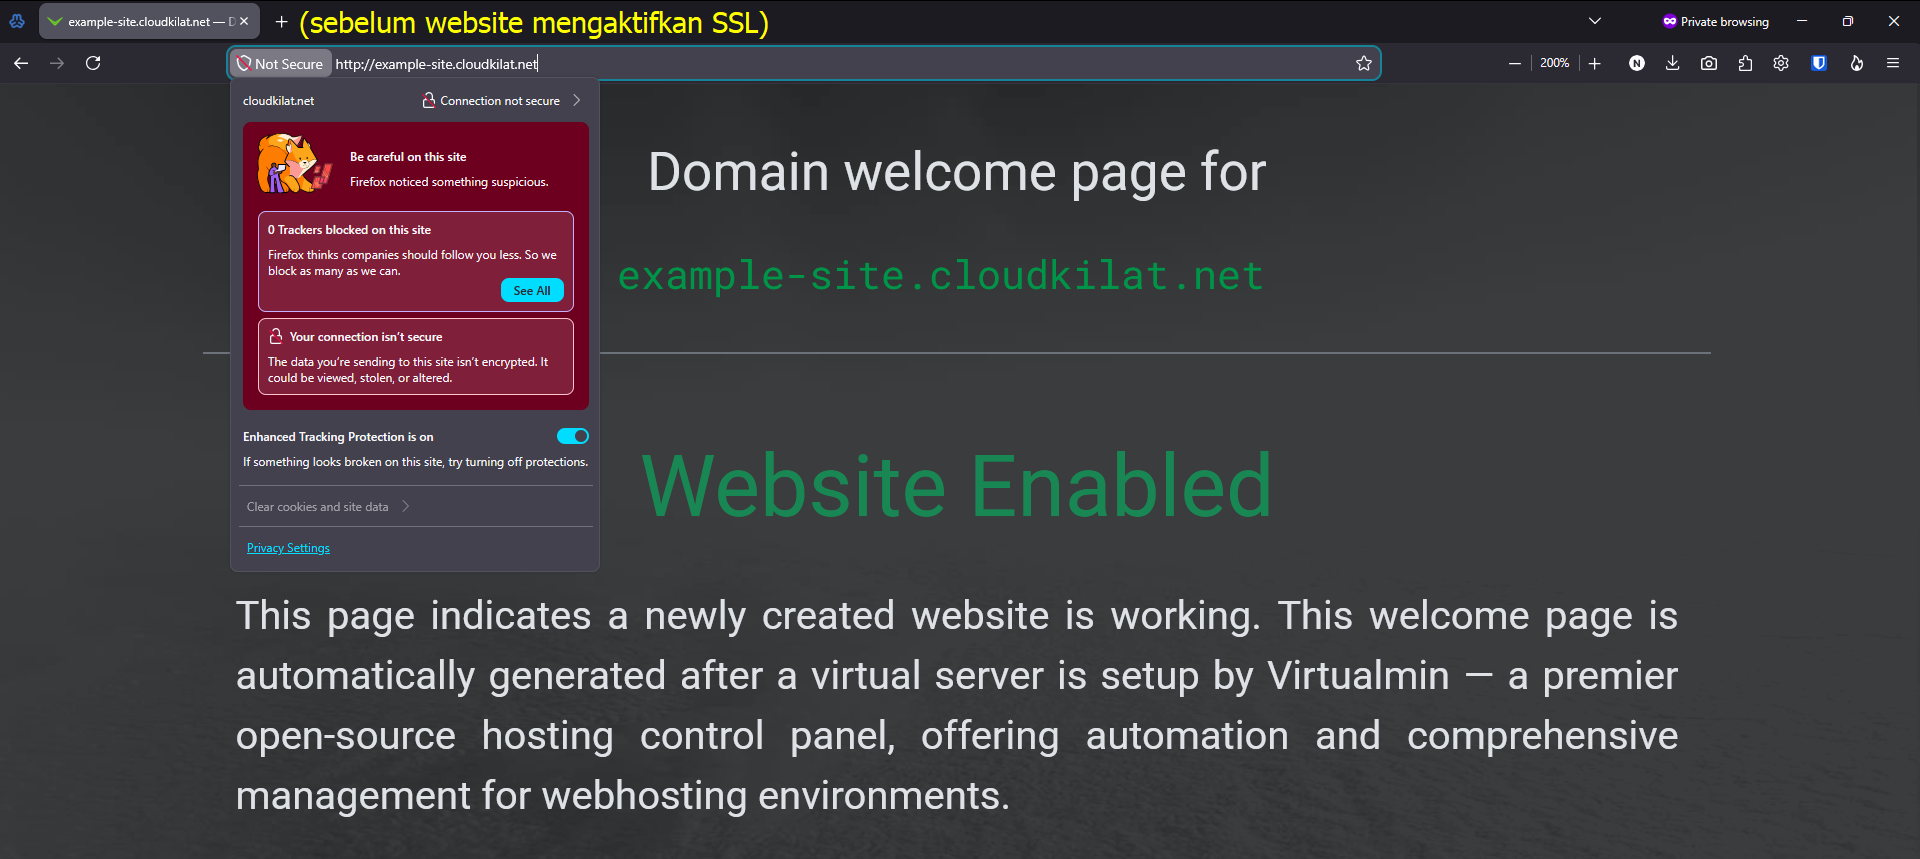Open the Not Secure site identity badge
1920x859 pixels.
pyautogui.click(x=280, y=64)
